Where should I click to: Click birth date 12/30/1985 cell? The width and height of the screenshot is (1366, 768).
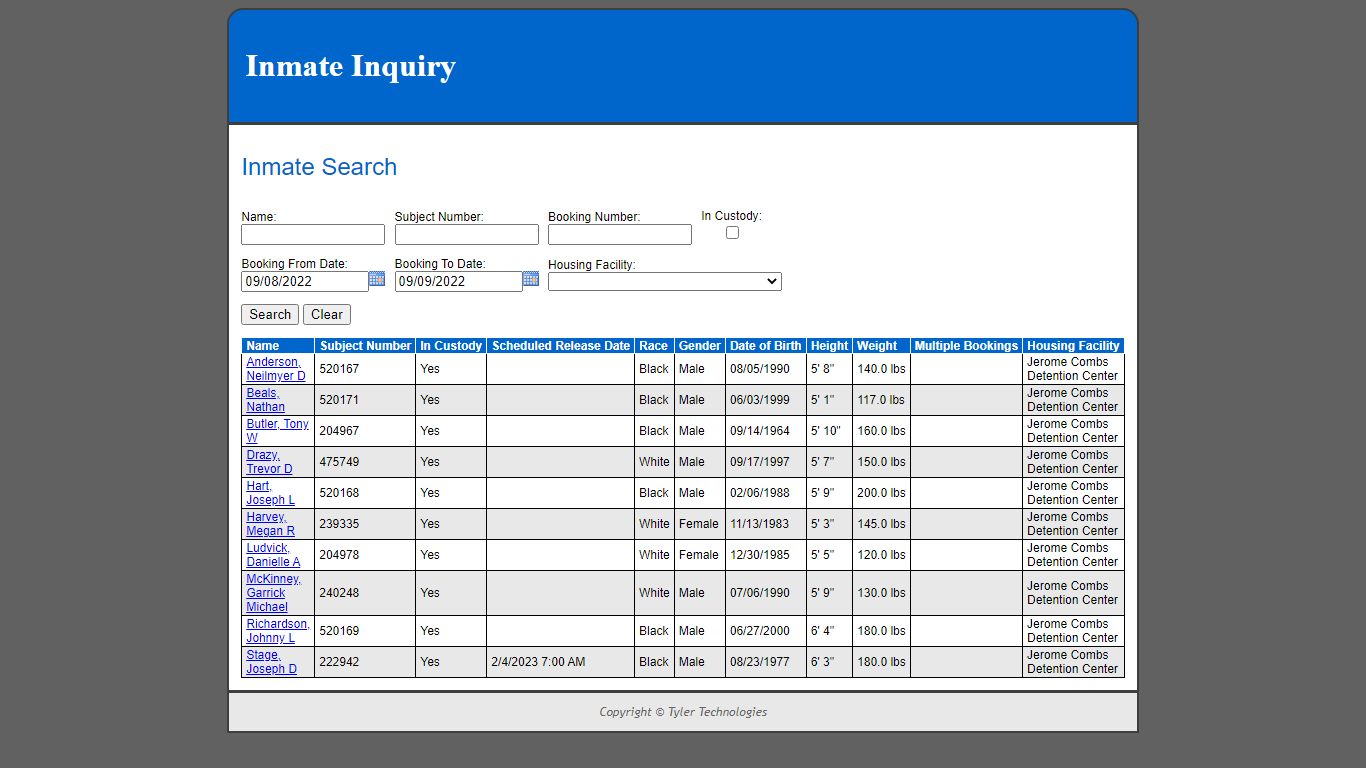766,555
